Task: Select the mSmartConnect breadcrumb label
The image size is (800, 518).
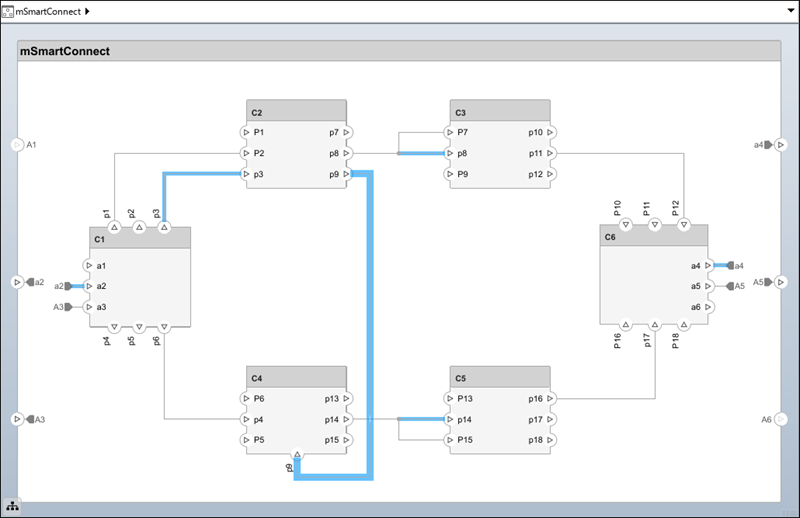Action: coord(48,11)
